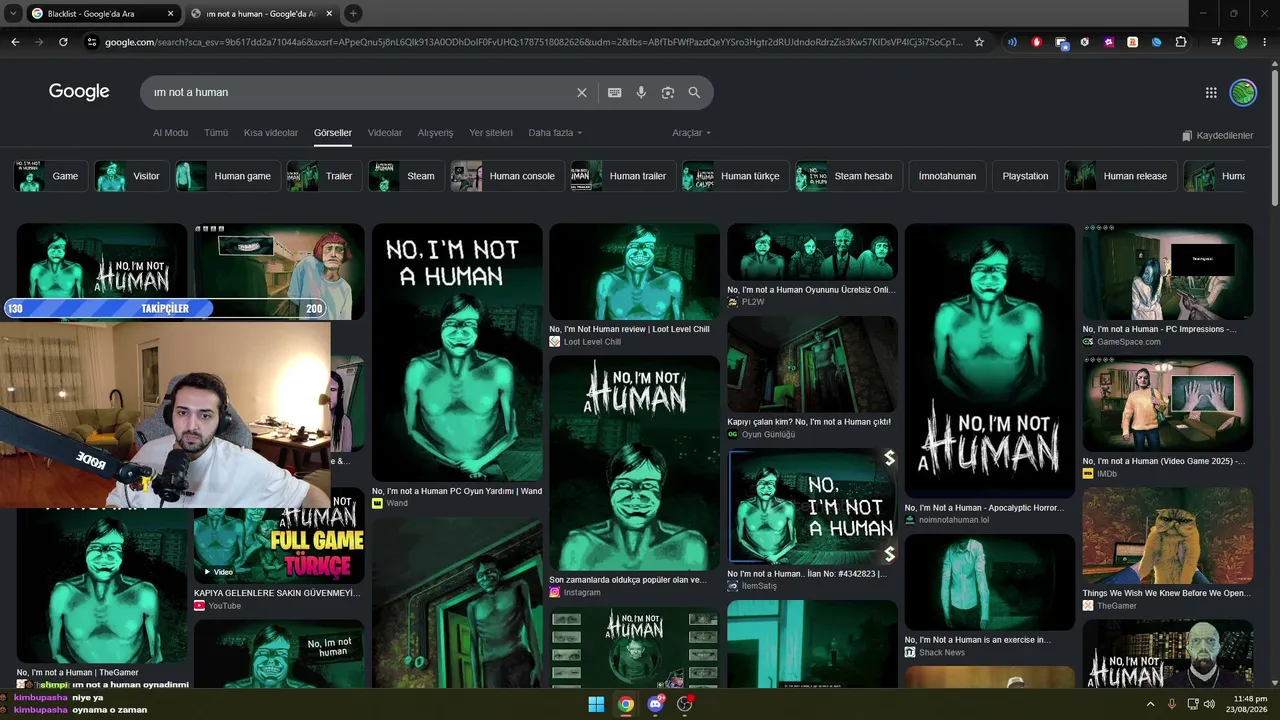The height and width of the screenshot is (720, 1280).
Task: Open 'Kaydedilenler' saved items
Action: click(1217, 135)
